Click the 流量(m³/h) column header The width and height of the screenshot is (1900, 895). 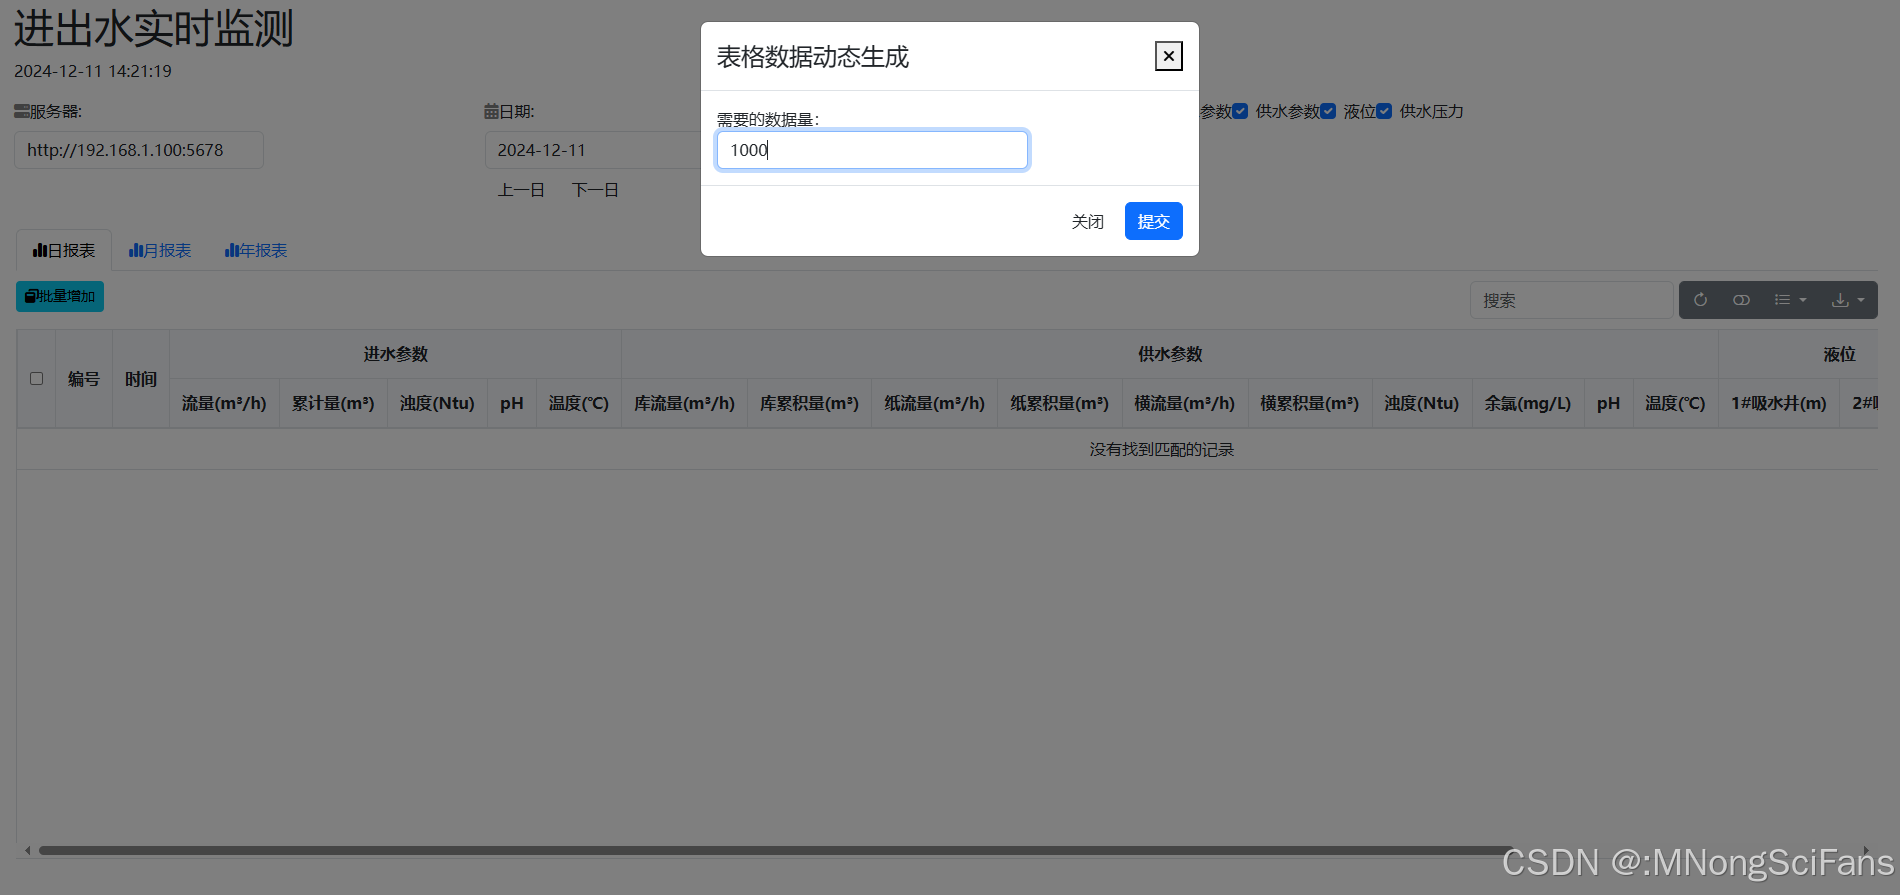coord(224,403)
